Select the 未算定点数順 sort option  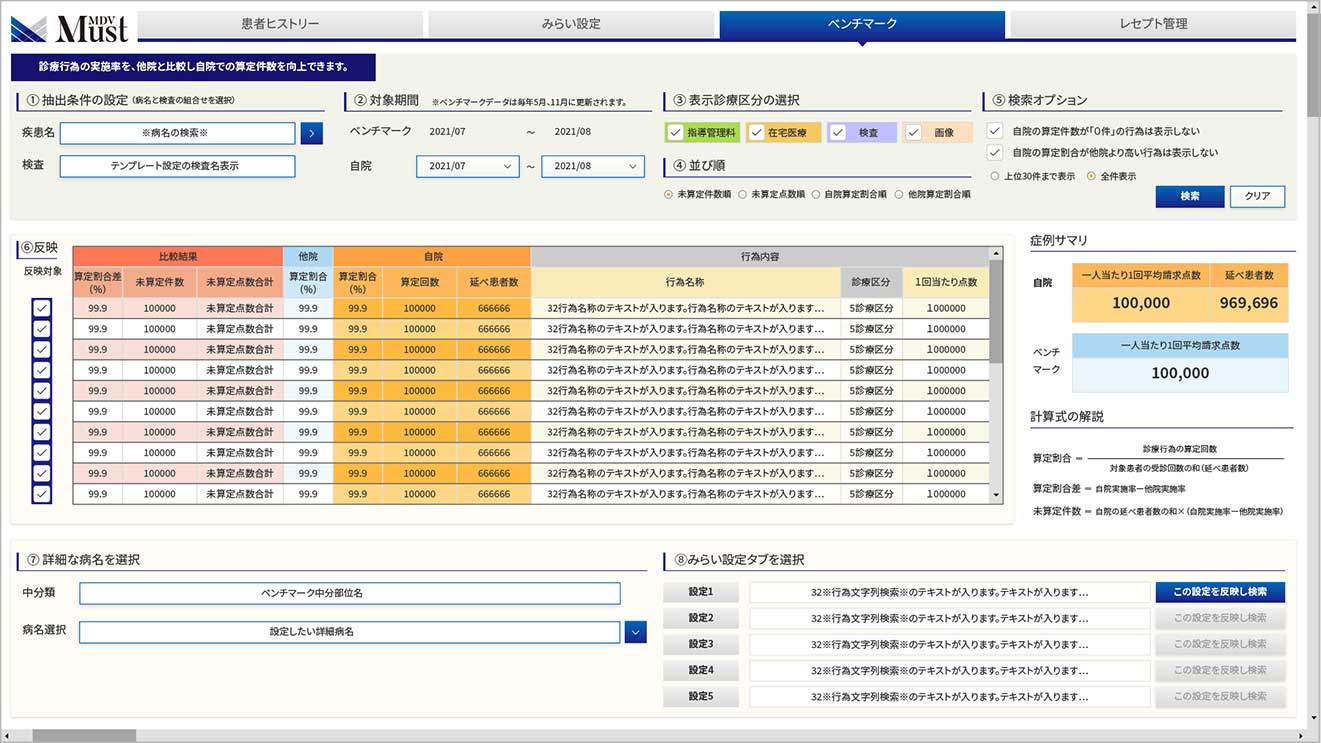pyautogui.click(x=743, y=195)
